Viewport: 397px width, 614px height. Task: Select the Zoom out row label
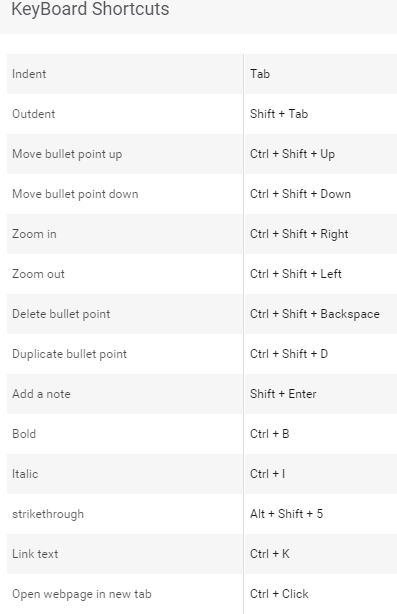coord(38,274)
